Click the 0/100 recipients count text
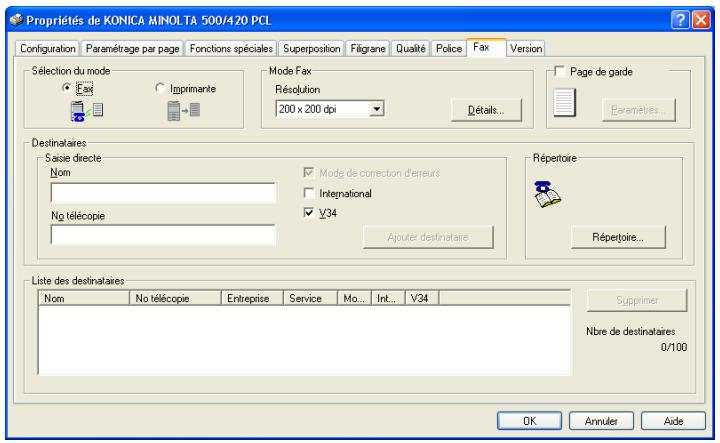Screen dimensions: 720x443 pyautogui.click(x=674, y=347)
